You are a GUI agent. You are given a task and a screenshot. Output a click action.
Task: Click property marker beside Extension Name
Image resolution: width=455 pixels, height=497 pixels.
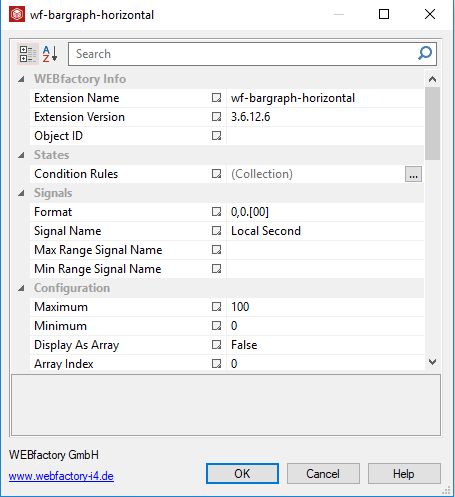216,98
